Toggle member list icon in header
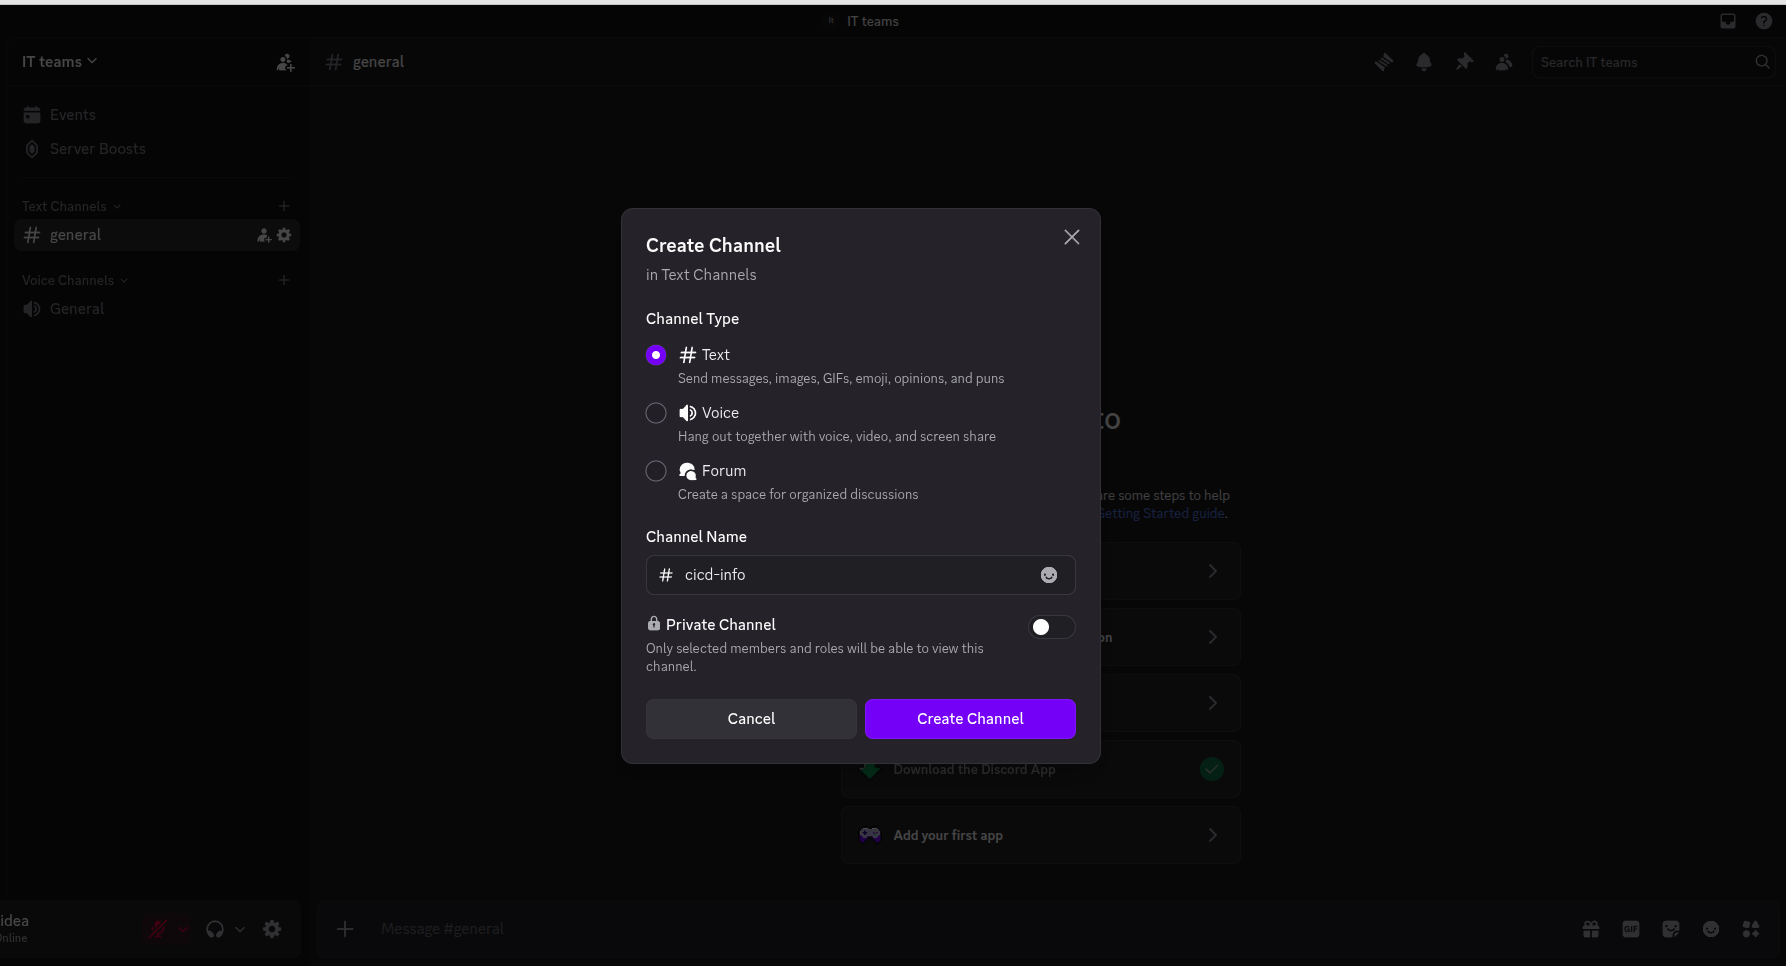The image size is (1786, 966). coord(1504,62)
